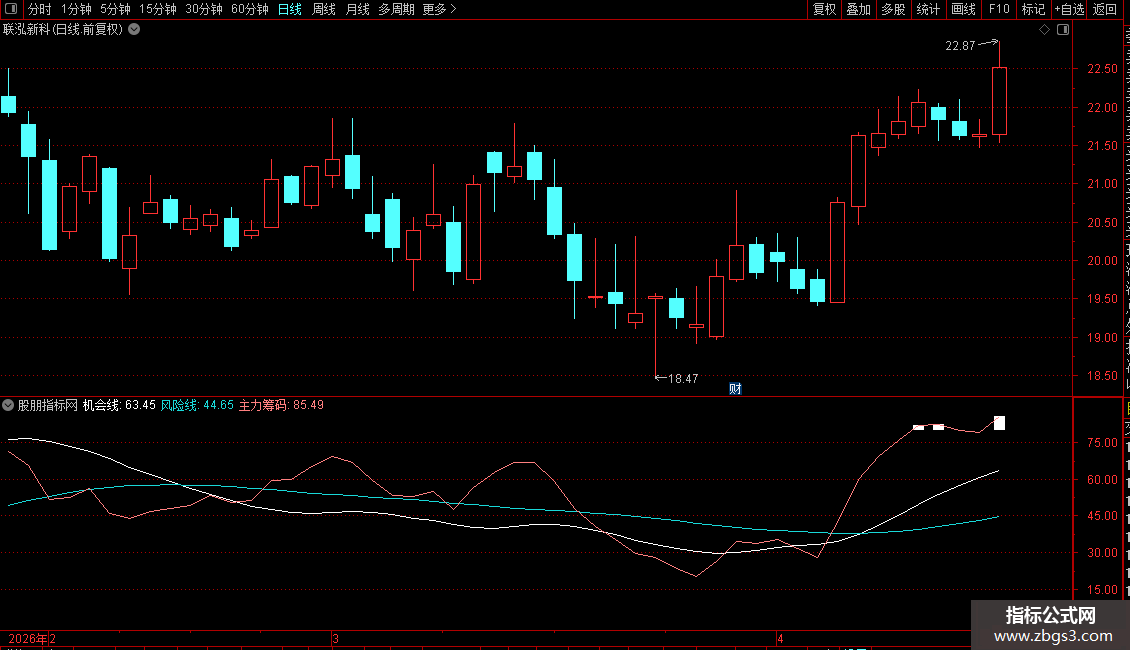The width and height of the screenshot is (1130, 650).
Task: Switch to 分时 intraday view
Action: click(x=40, y=9)
